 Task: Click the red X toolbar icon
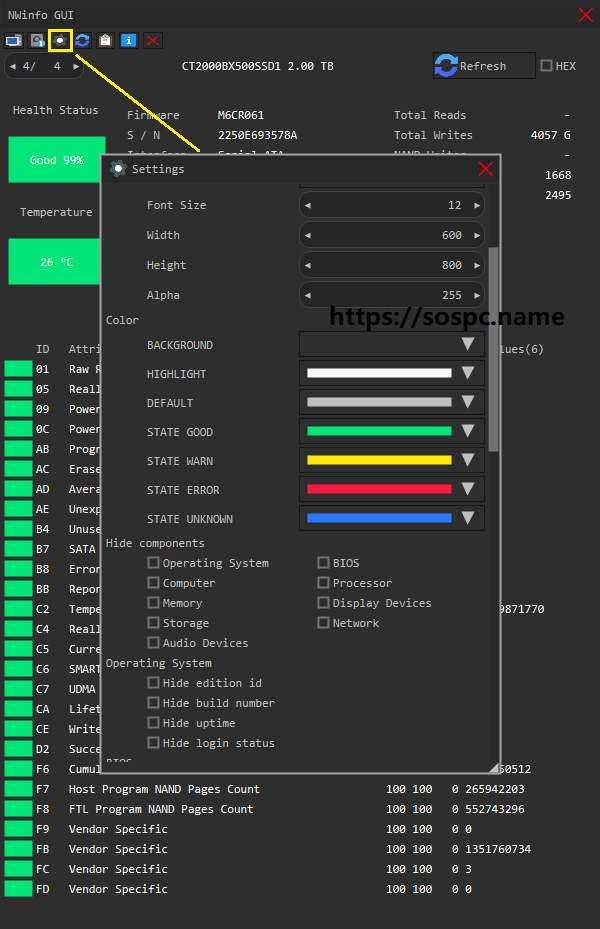pyautogui.click(x=152, y=40)
